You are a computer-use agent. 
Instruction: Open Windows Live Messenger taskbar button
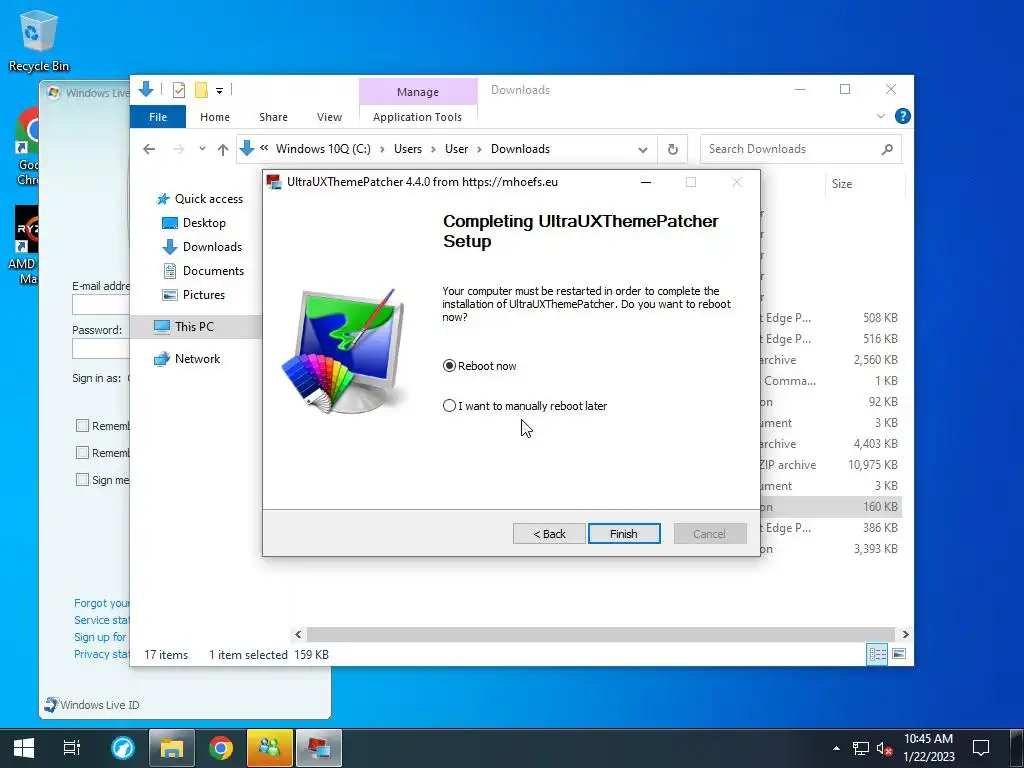pos(269,748)
